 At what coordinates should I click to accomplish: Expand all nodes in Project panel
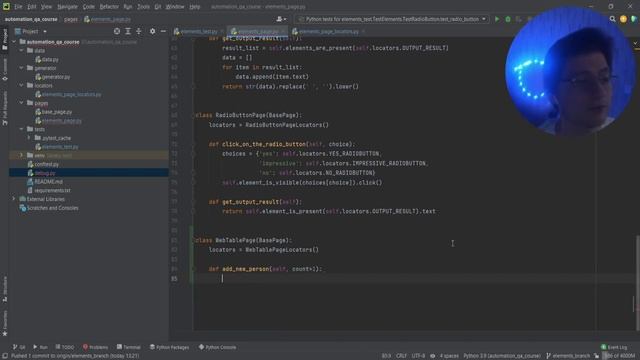[x=128, y=31]
